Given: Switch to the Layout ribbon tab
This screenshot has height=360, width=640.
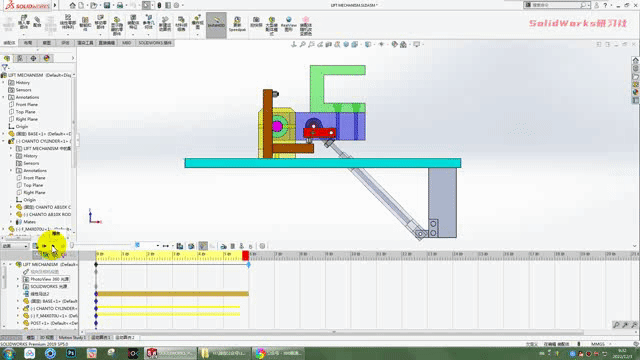Looking at the screenshot, I should [28, 43].
